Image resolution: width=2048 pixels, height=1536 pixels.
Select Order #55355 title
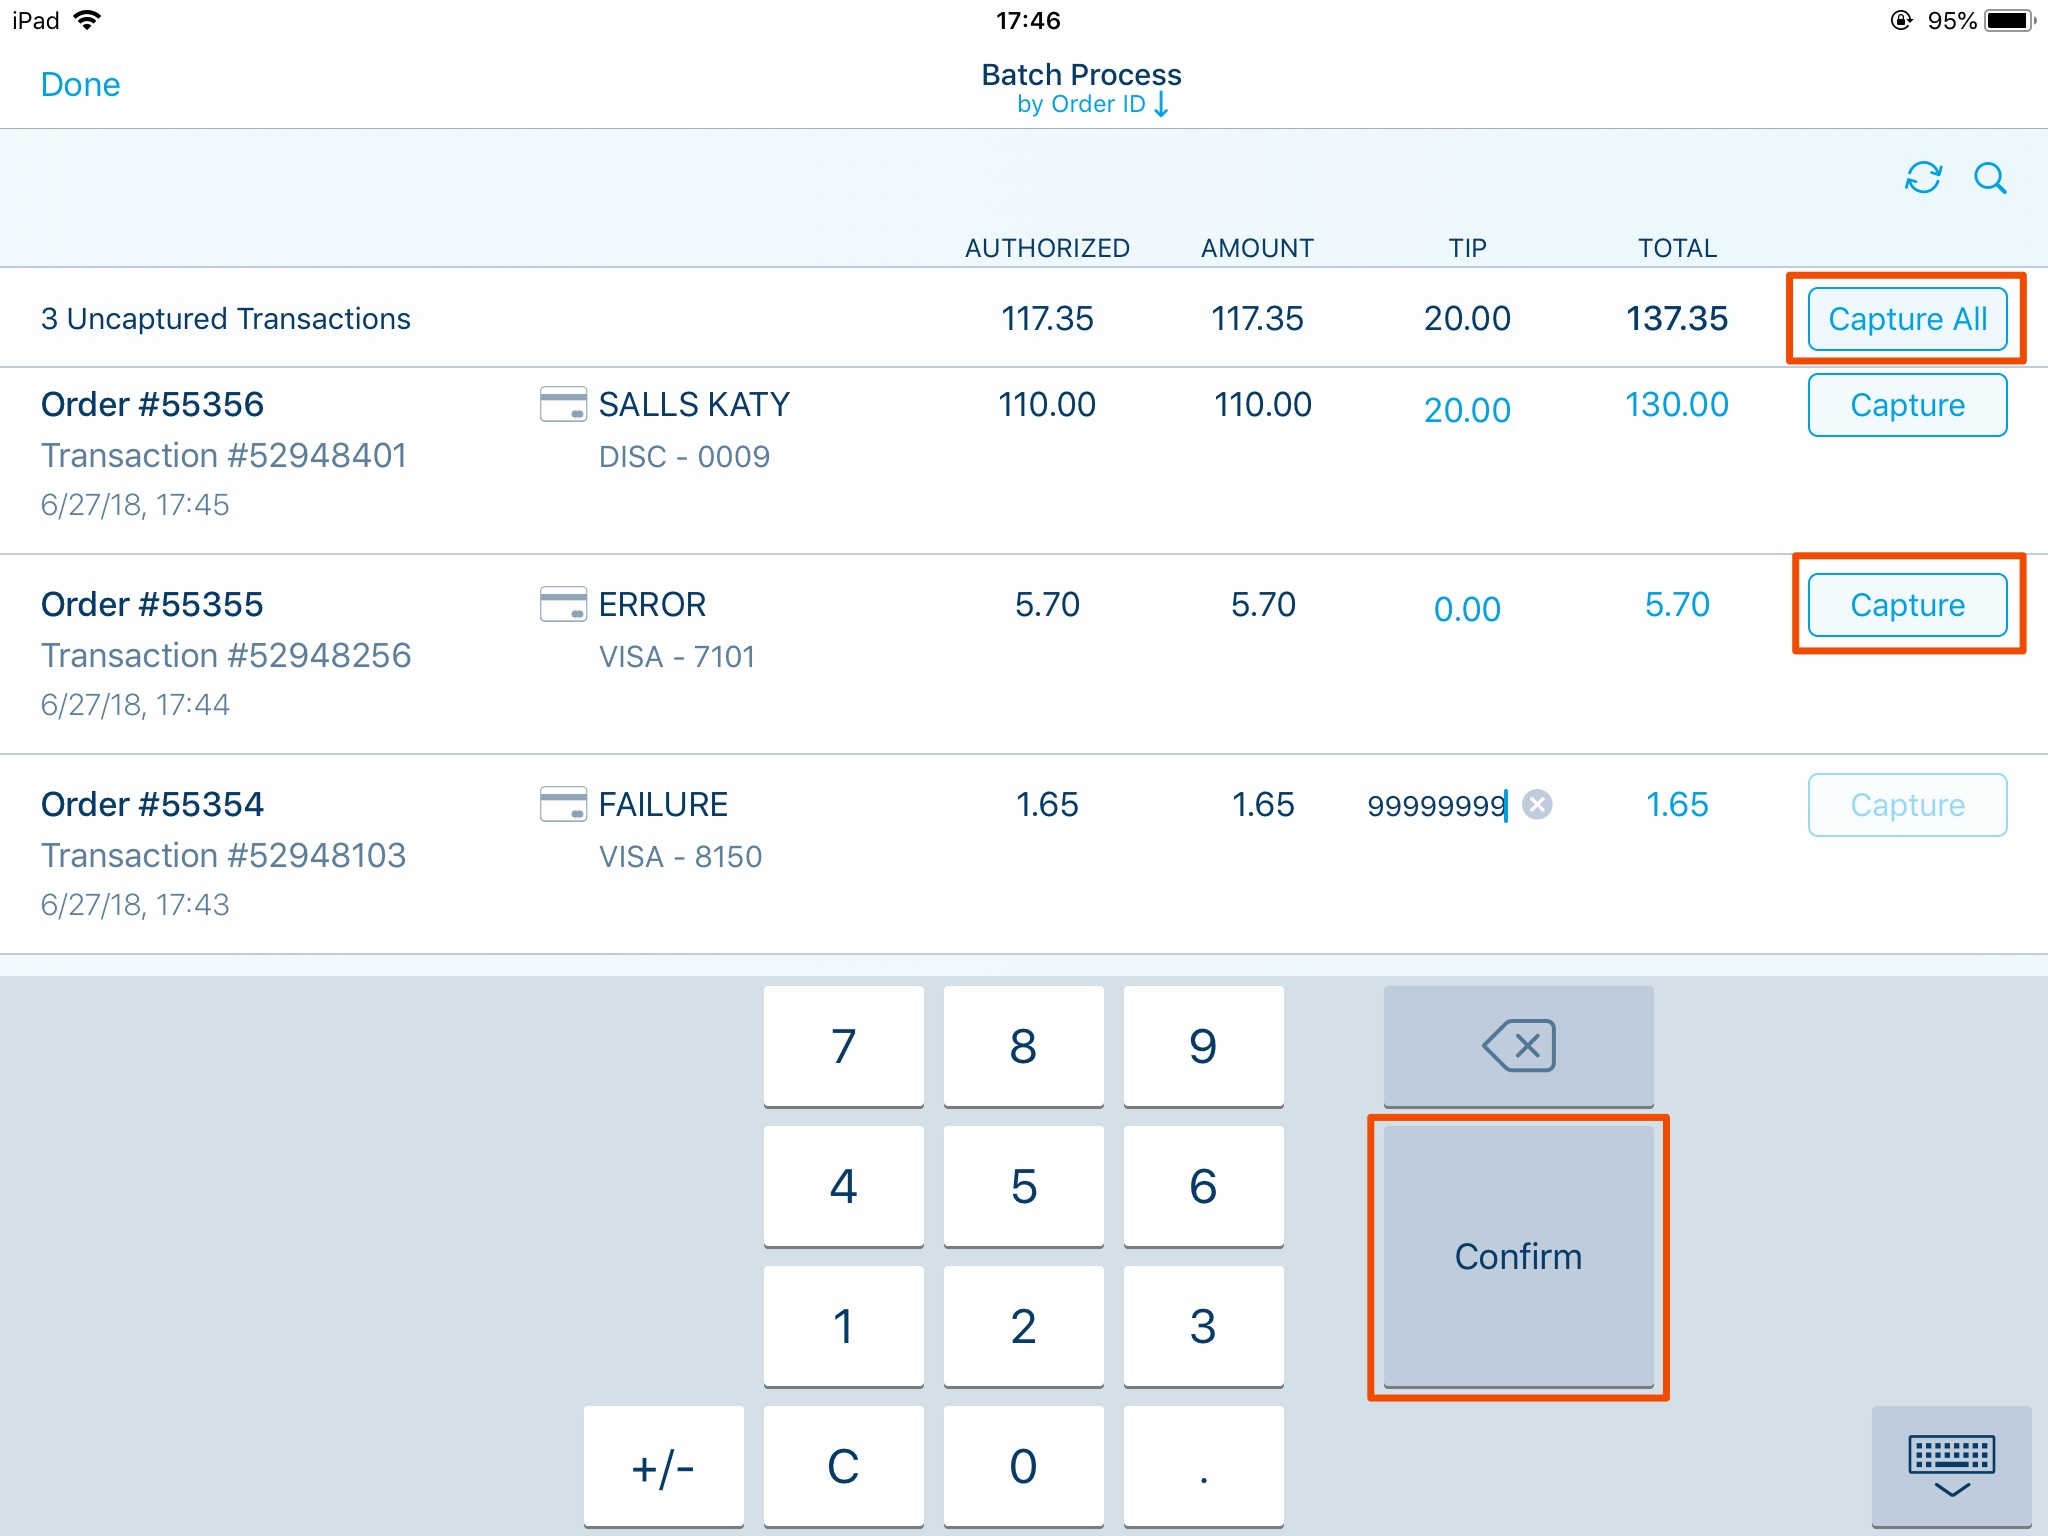pos(152,605)
